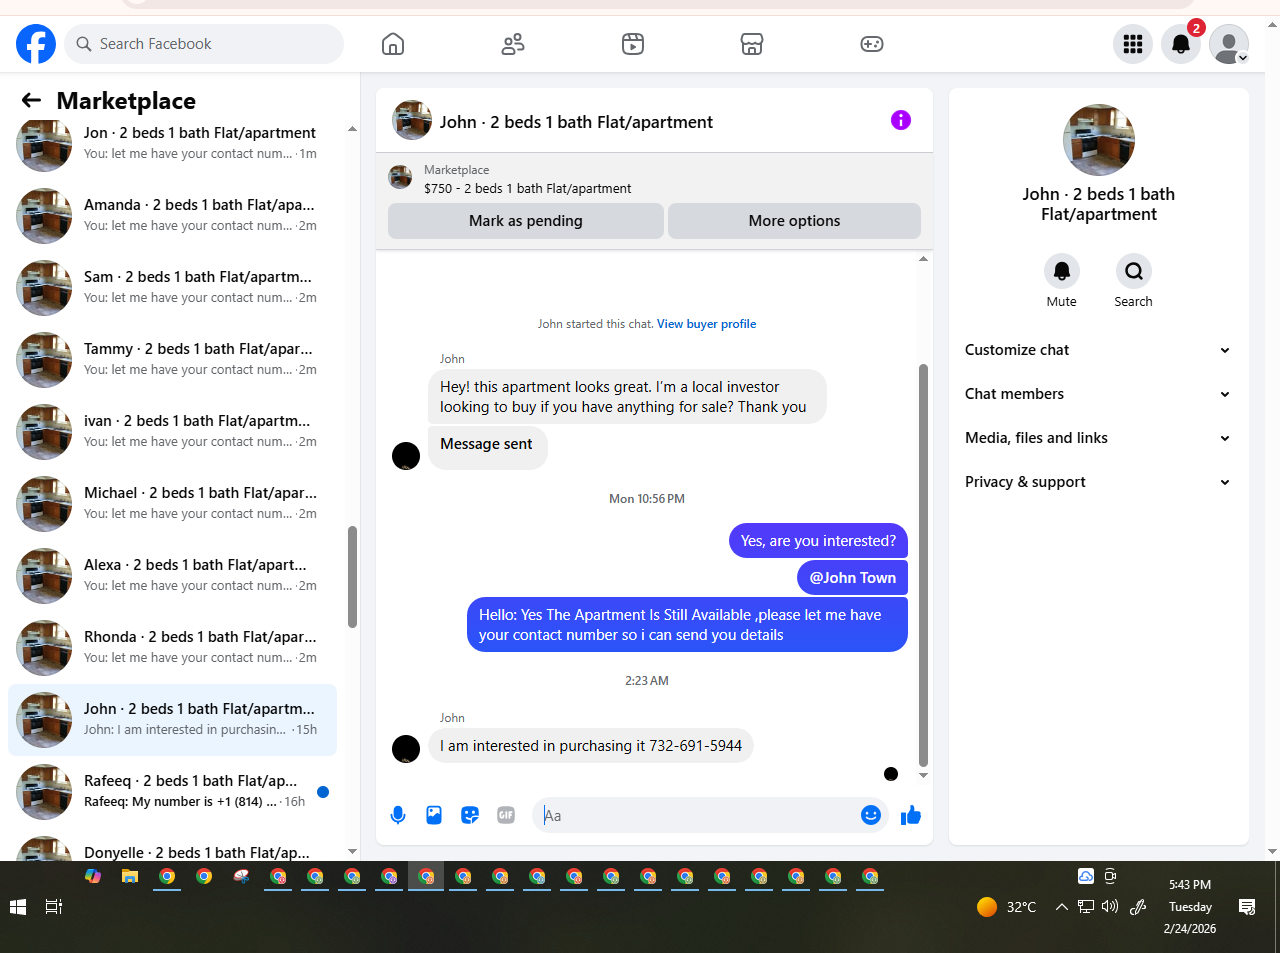Viewport: 1280px width, 953px height.
Task: Open the Notifications bell with badge
Action: tap(1181, 44)
